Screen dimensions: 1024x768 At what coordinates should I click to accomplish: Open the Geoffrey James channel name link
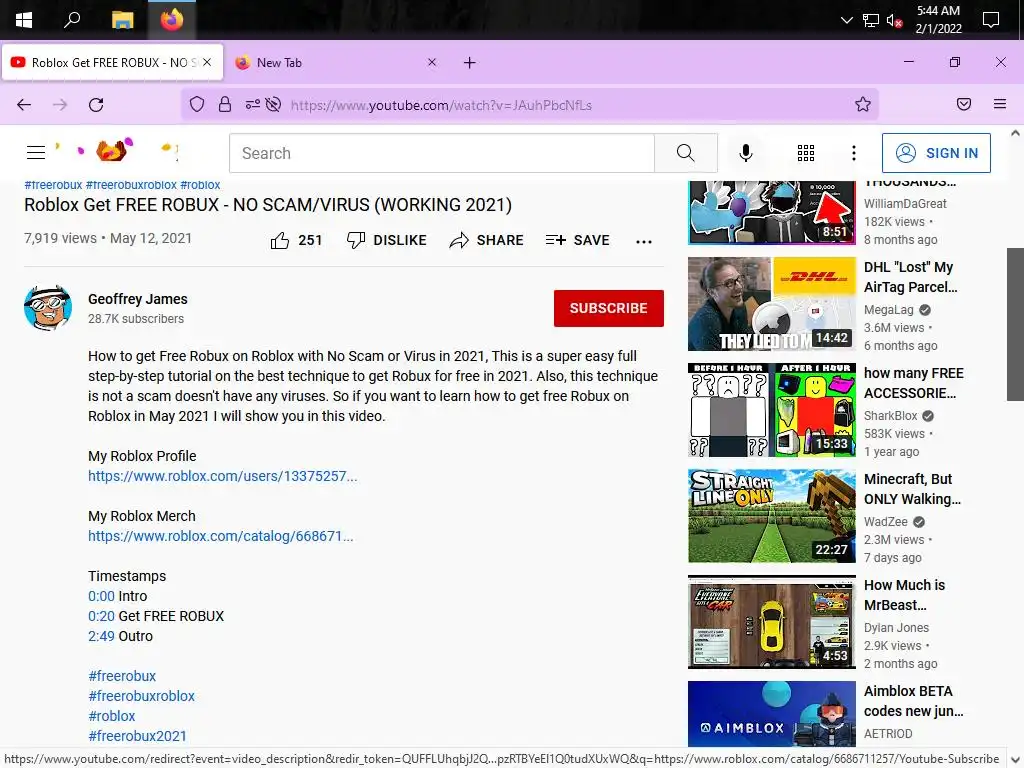tap(138, 299)
